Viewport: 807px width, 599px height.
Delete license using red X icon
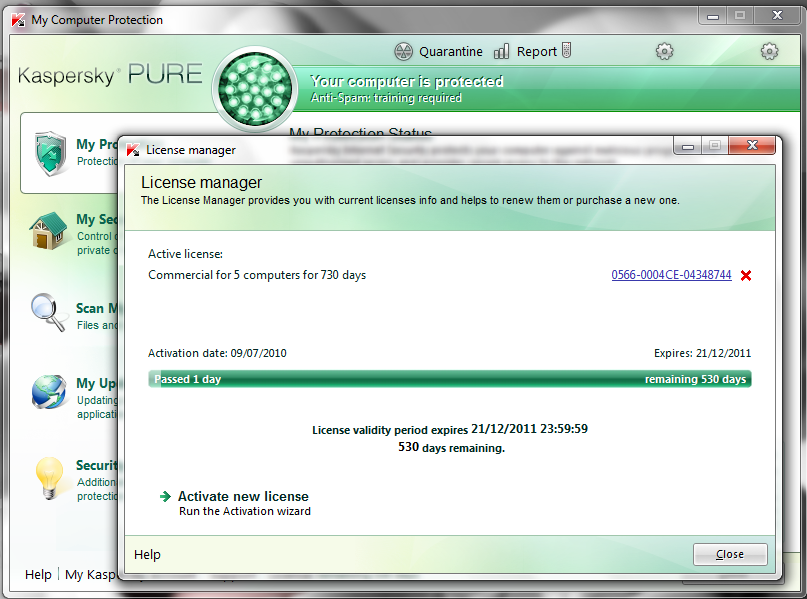[x=746, y=275]
